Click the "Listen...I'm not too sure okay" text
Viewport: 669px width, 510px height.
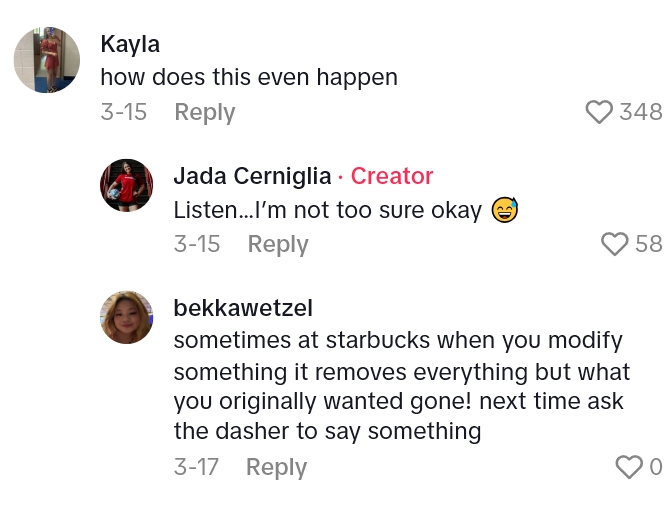coord(328,211)
